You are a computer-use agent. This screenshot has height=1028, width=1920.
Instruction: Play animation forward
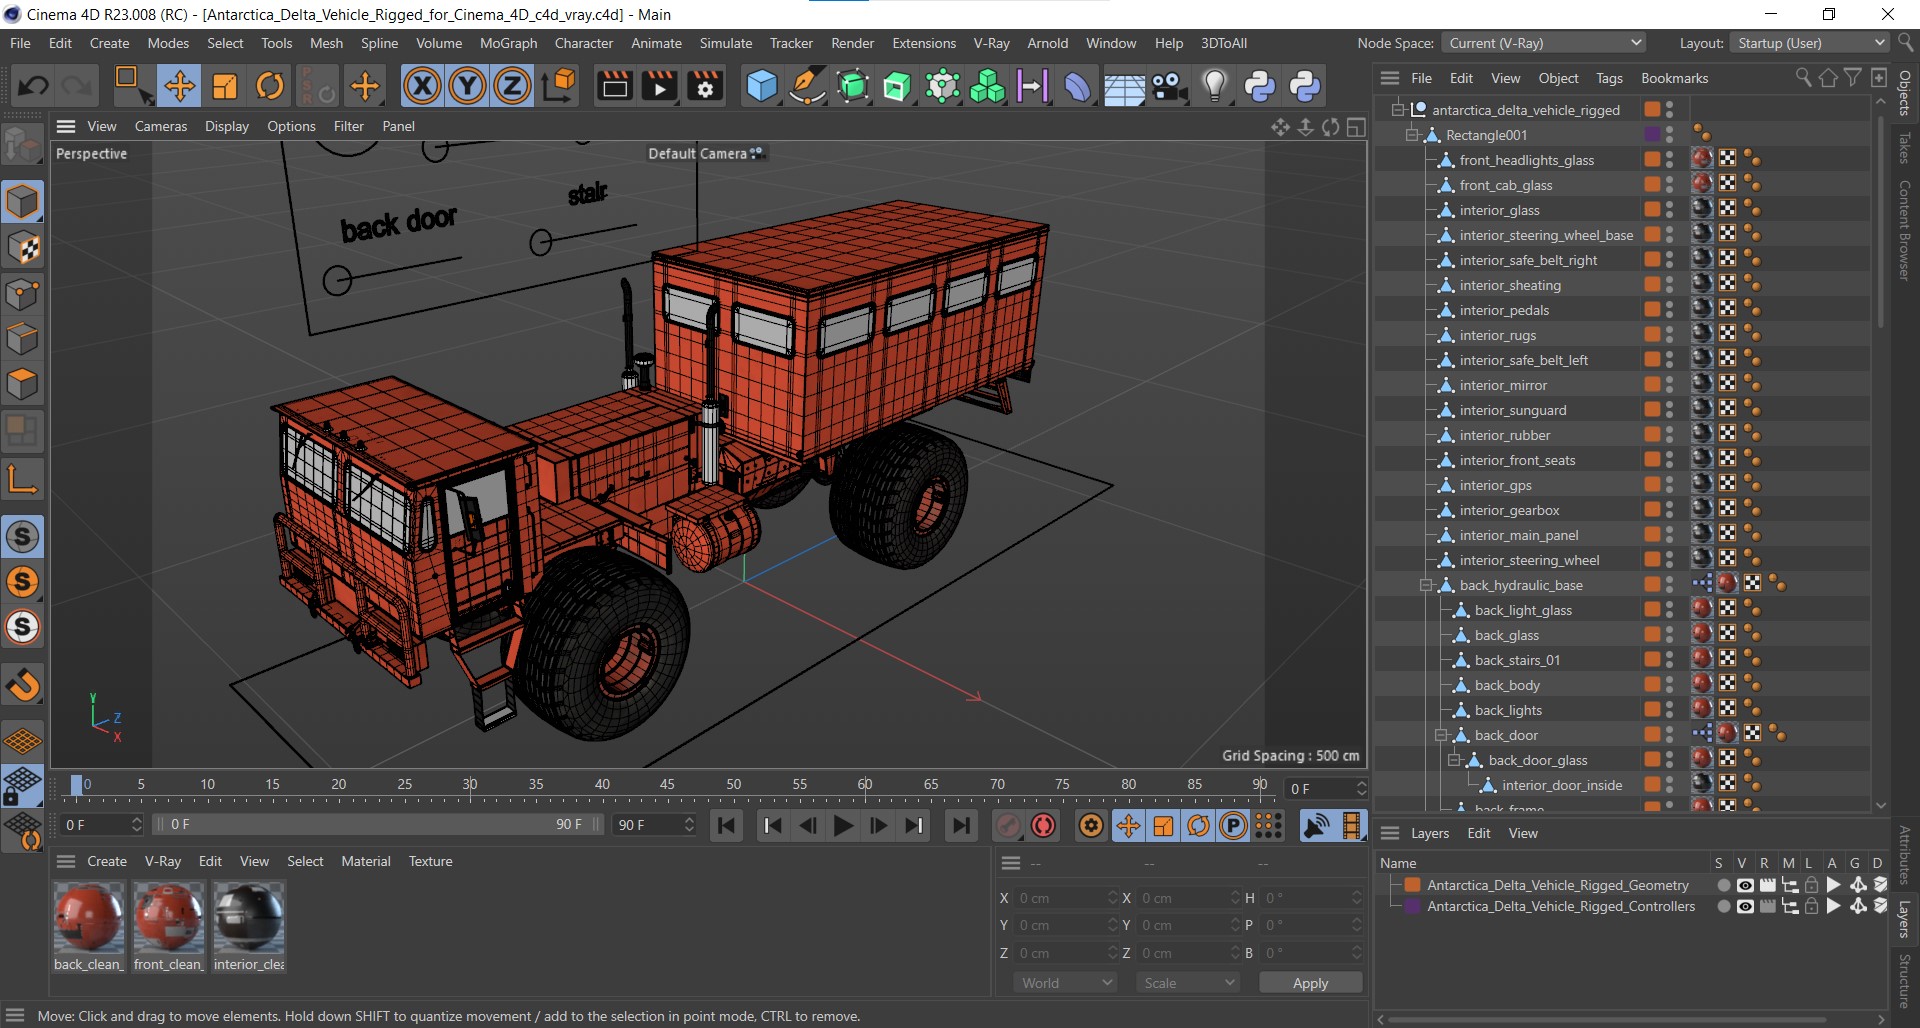843,825
